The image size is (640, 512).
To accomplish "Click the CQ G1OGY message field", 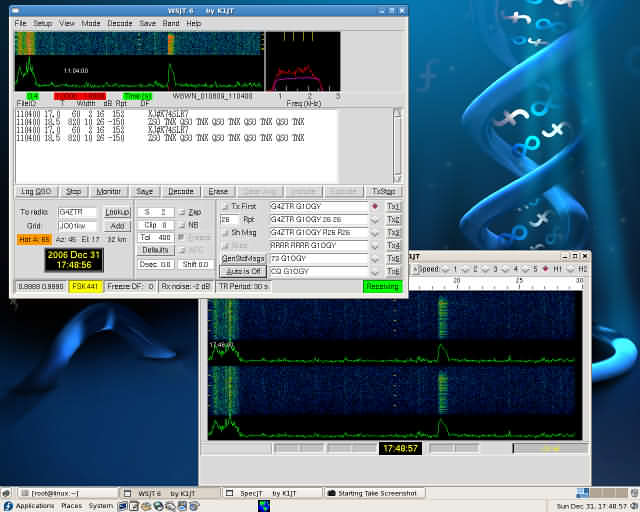I will coord(318,271).
